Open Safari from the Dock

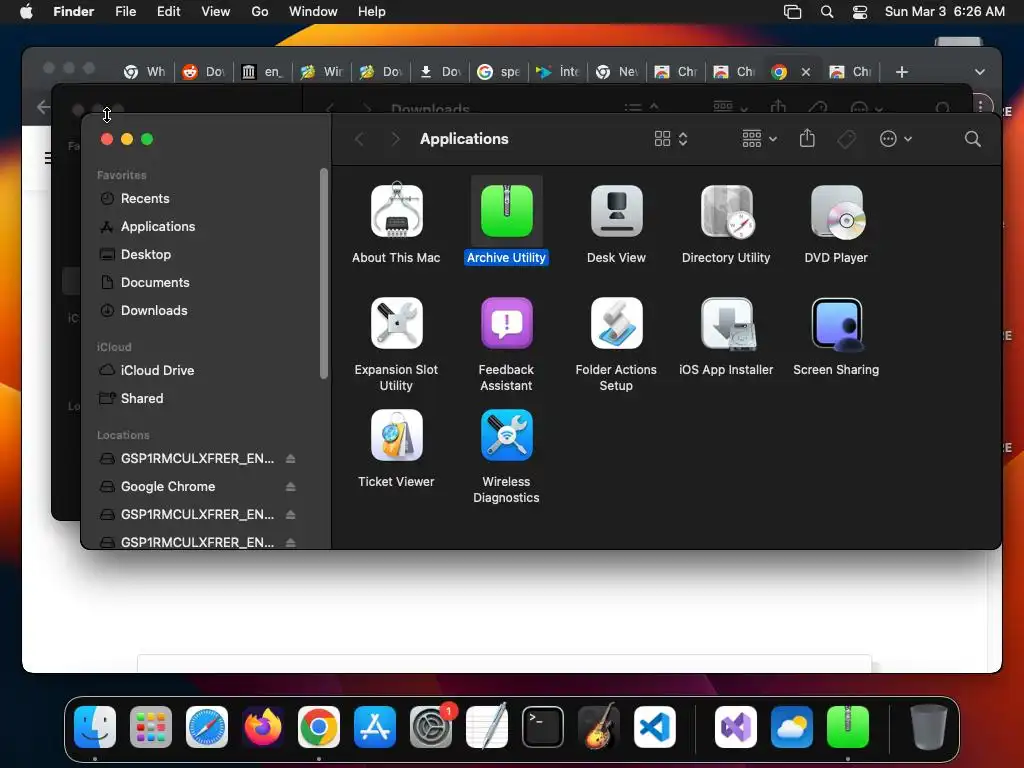pyautogui.click(x=207, y=727)
